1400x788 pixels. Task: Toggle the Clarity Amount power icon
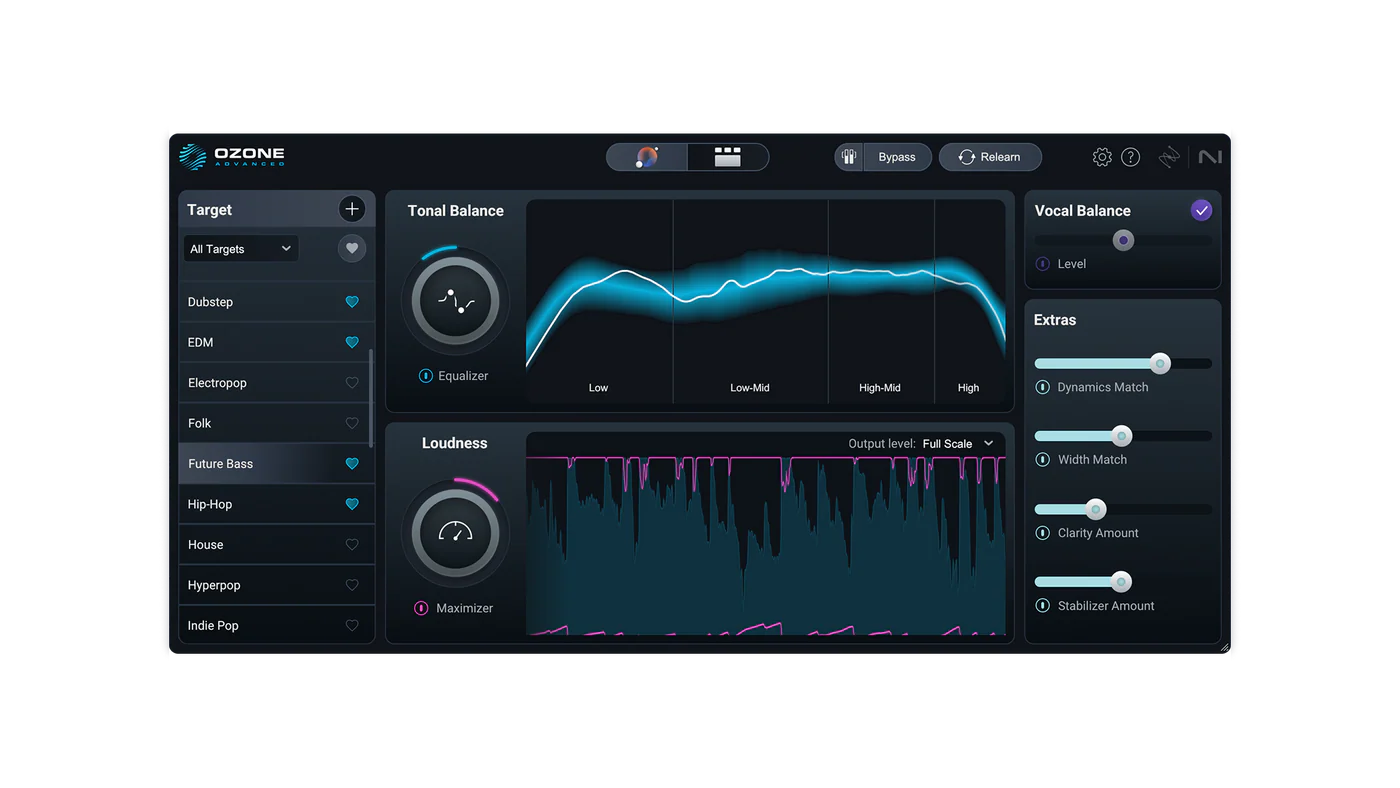click(x=1042, y=533)
